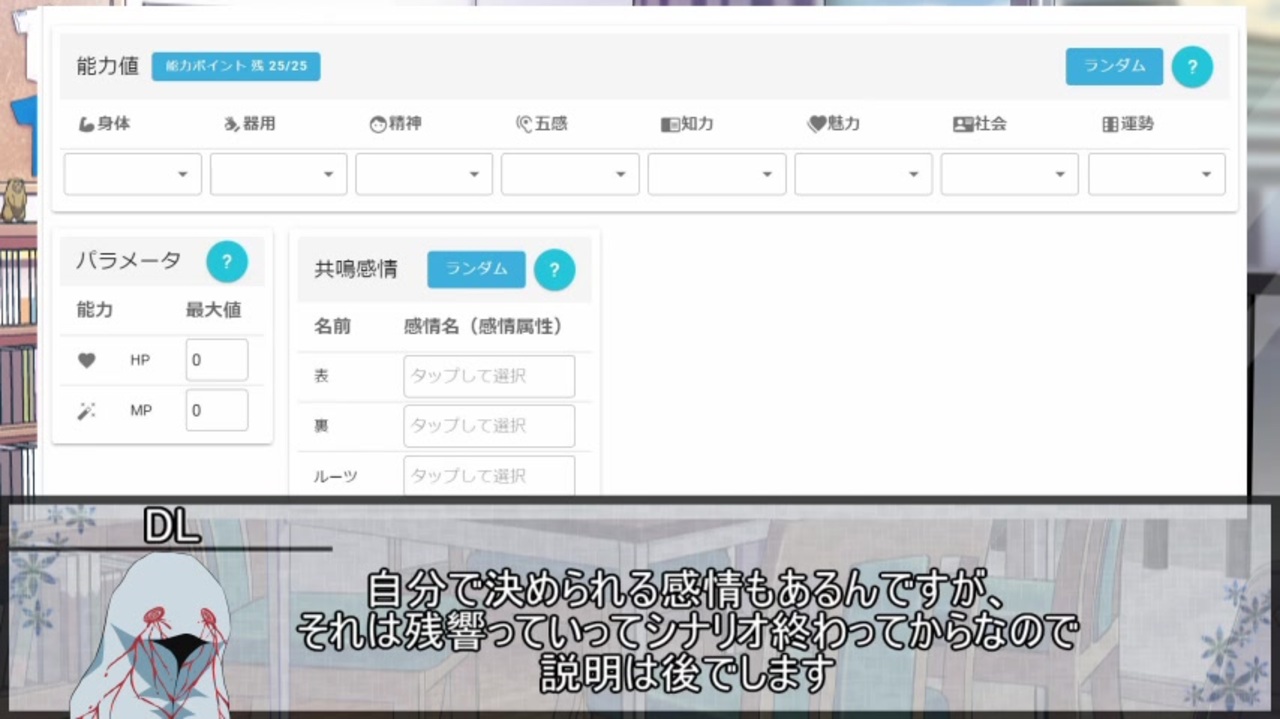
Task: Click the hooded DL character avatar
Action: tap(152, 635)
